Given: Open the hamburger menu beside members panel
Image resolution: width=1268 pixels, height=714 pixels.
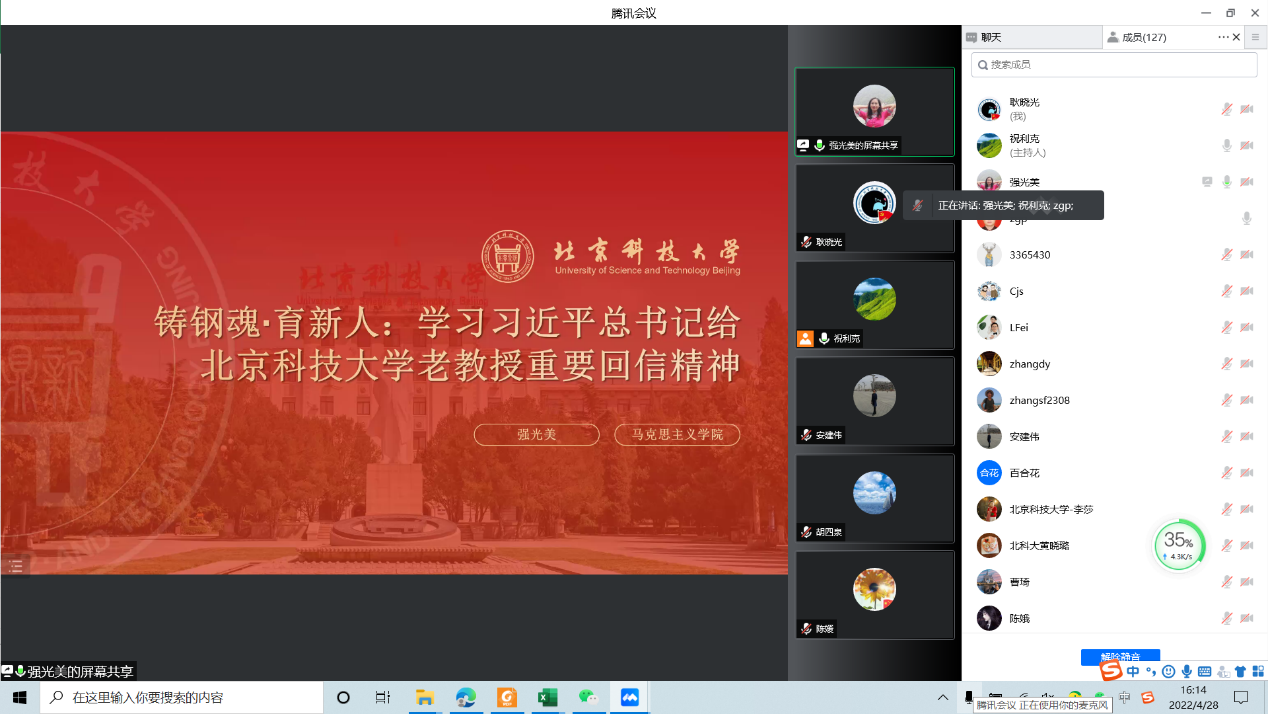Looking at the screenshot, I should 1256,36.
